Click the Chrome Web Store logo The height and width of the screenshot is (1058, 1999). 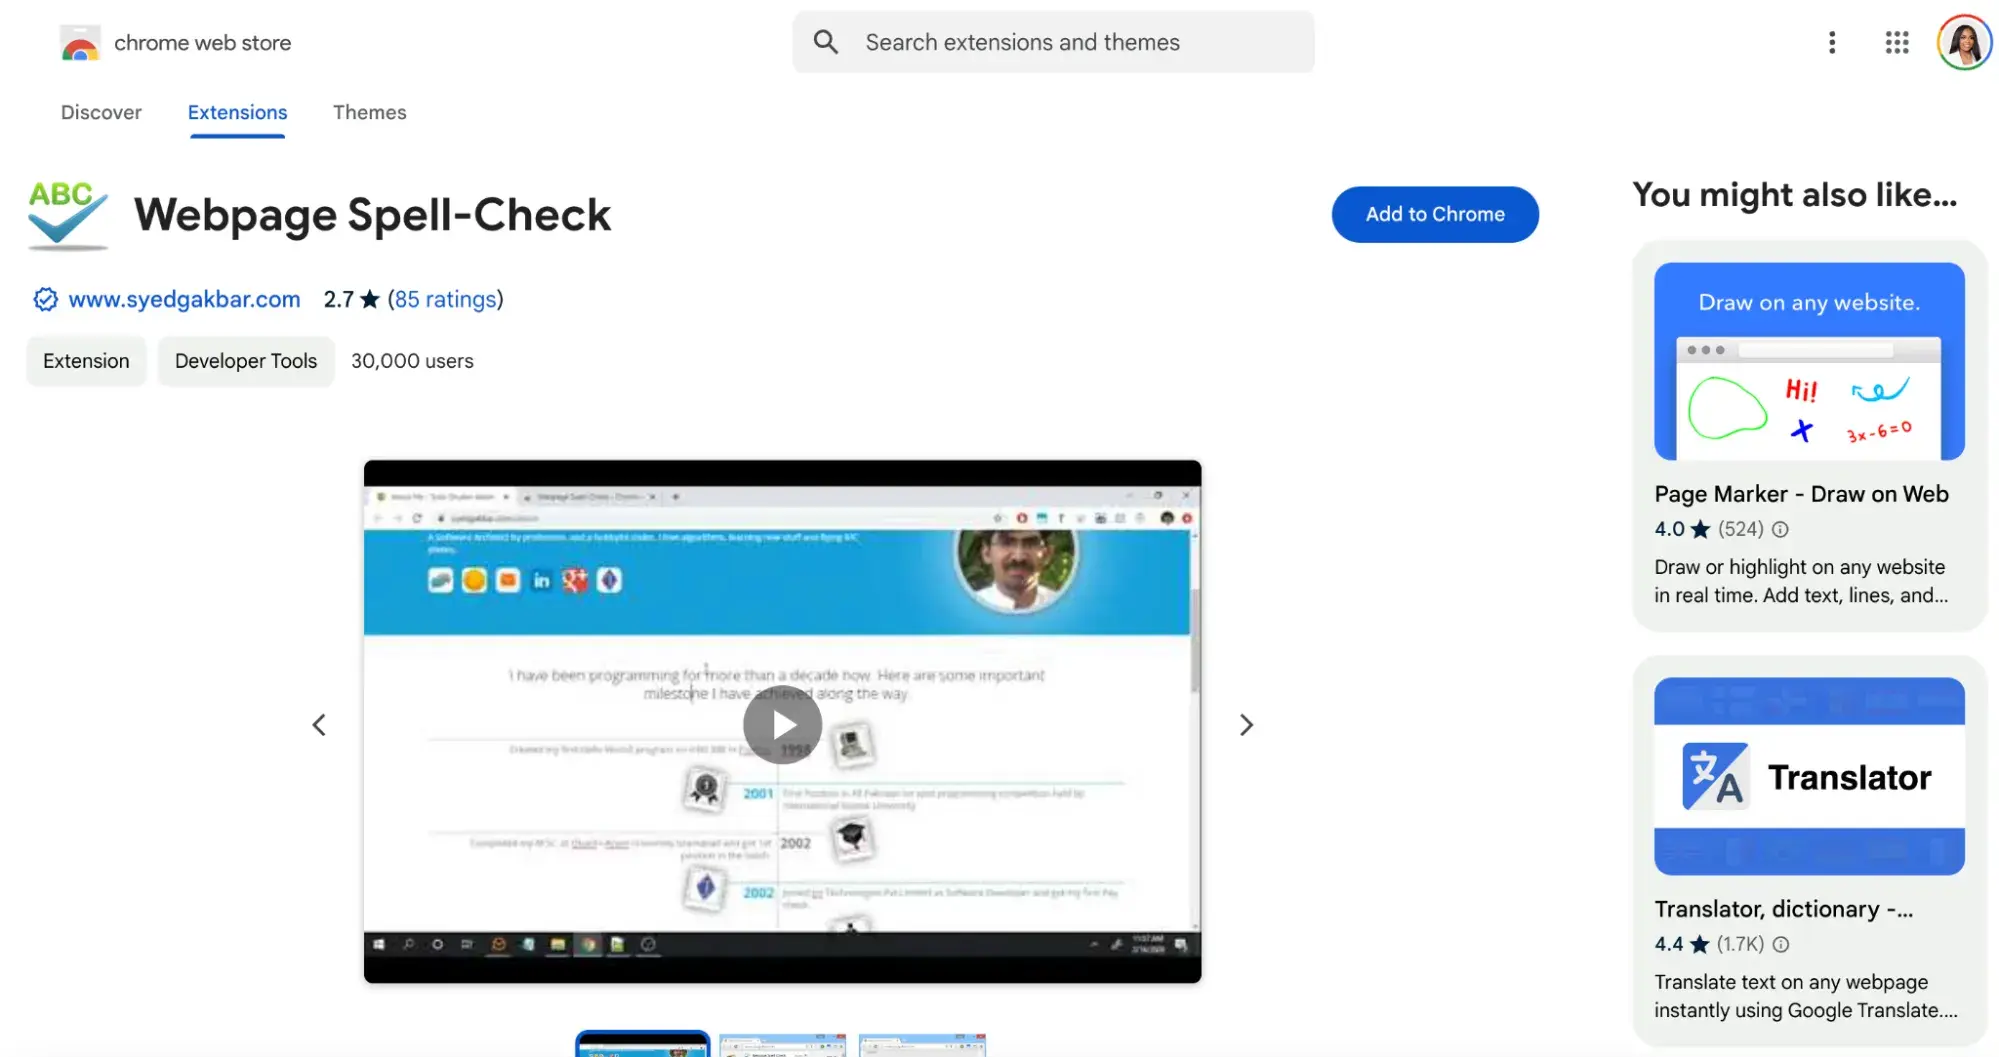click(x=80, y=43)
